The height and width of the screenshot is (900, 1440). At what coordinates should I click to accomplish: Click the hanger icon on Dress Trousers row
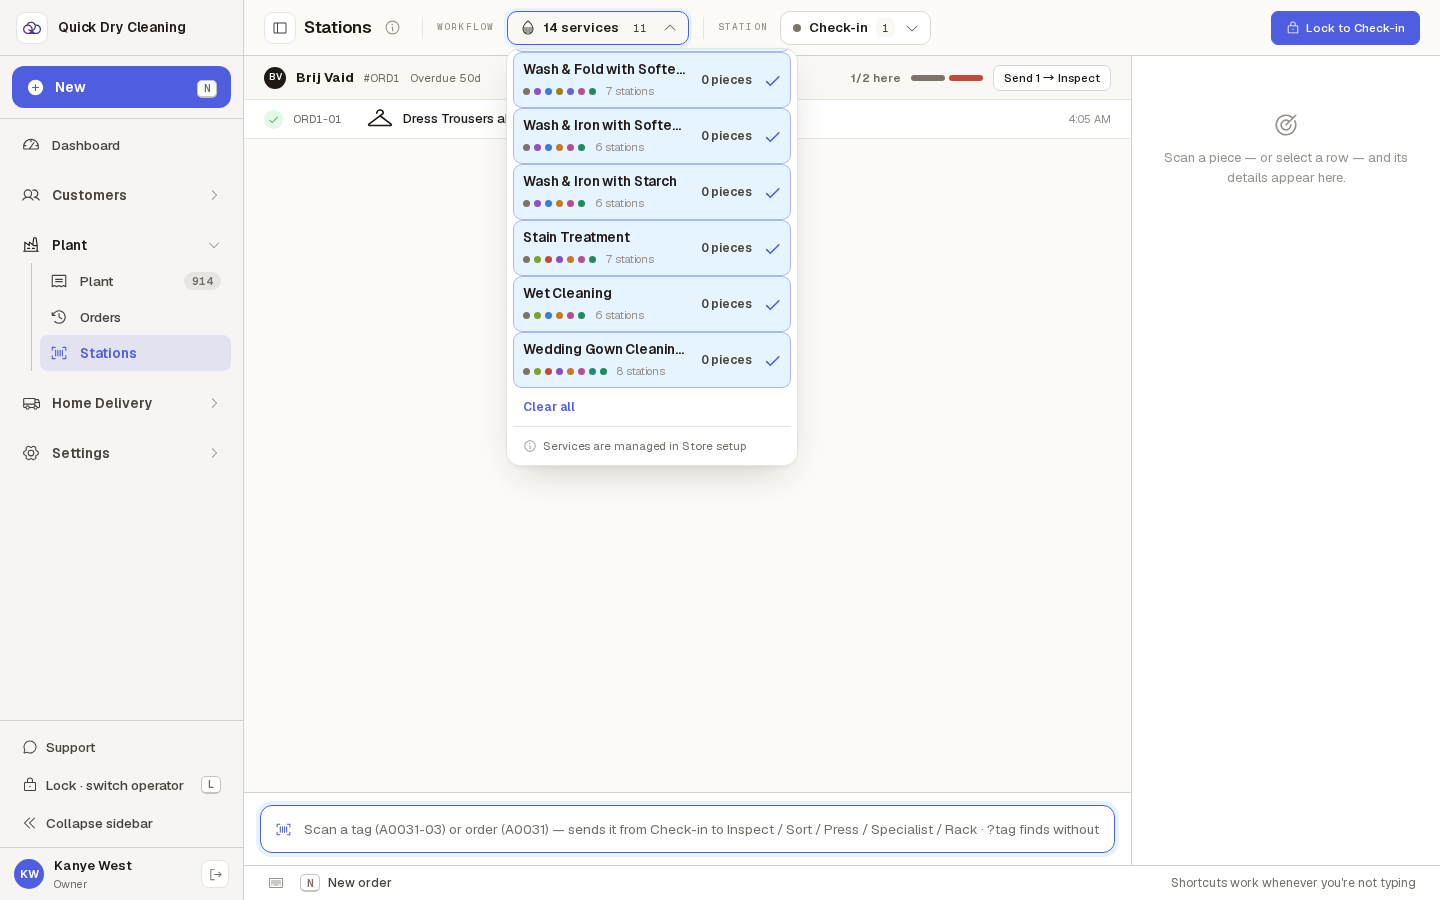click(380, 119)
